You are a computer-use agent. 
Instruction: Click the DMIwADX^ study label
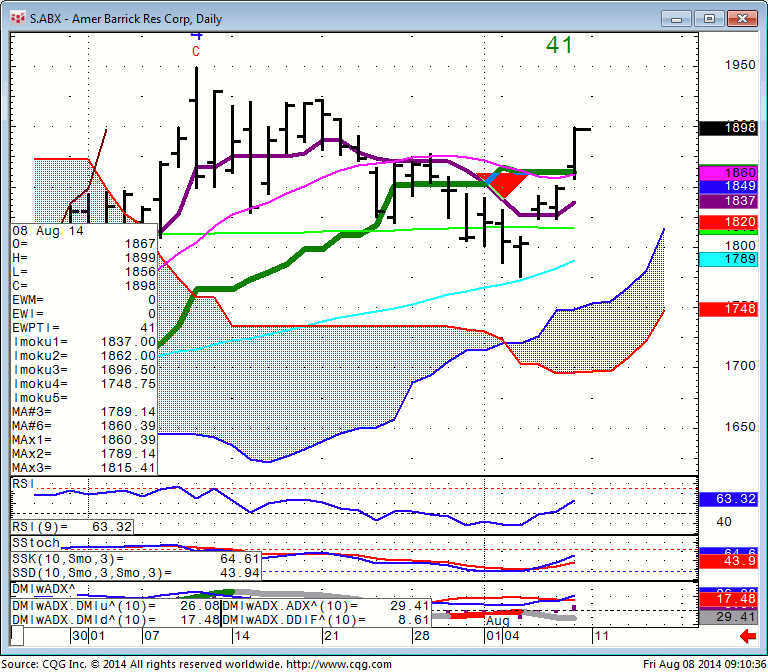click(43, 589)
